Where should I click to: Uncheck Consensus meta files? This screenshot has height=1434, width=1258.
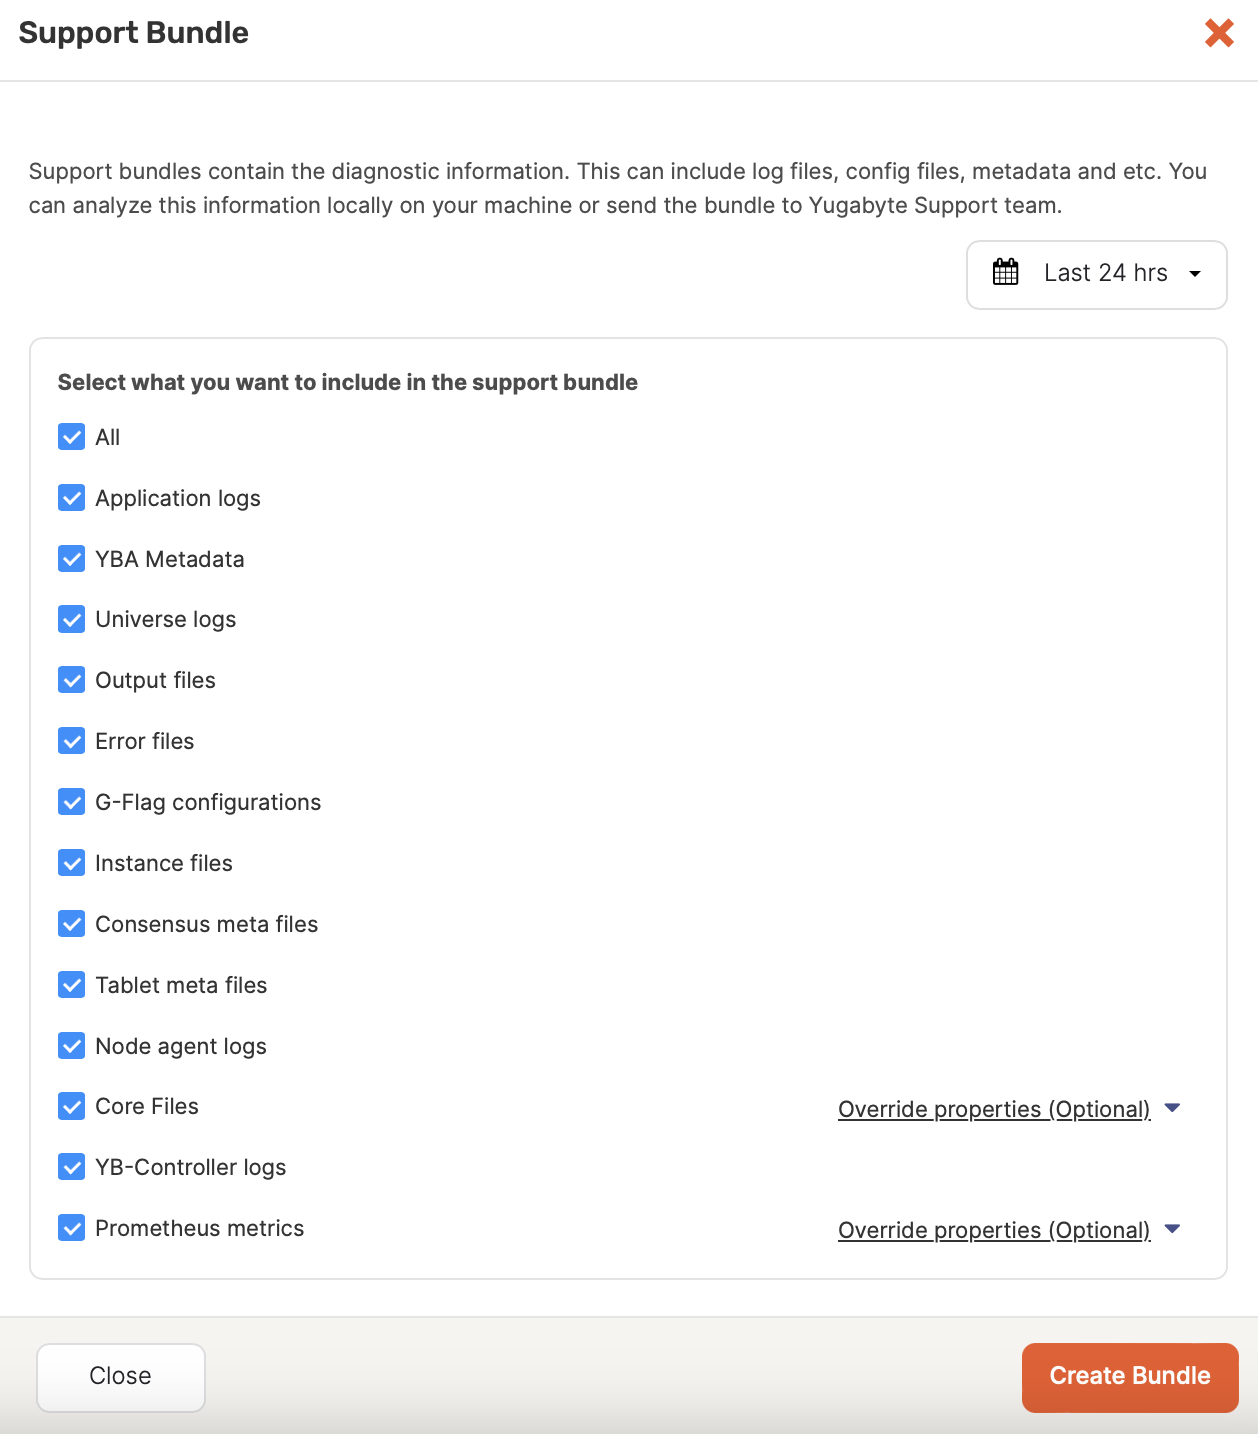tap(71, 924)
